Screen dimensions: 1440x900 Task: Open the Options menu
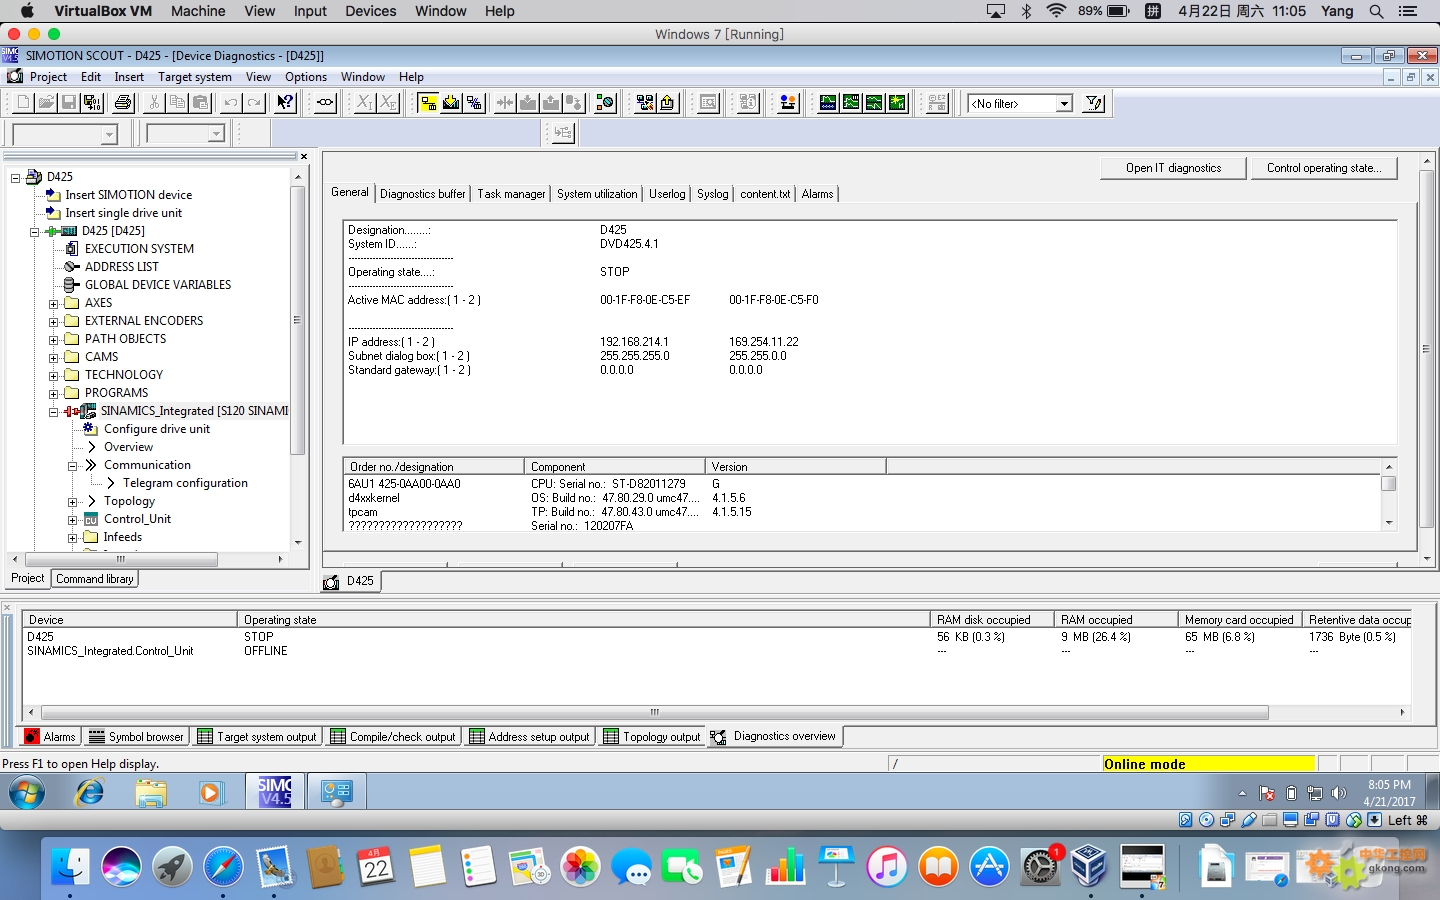click(306, 77)
